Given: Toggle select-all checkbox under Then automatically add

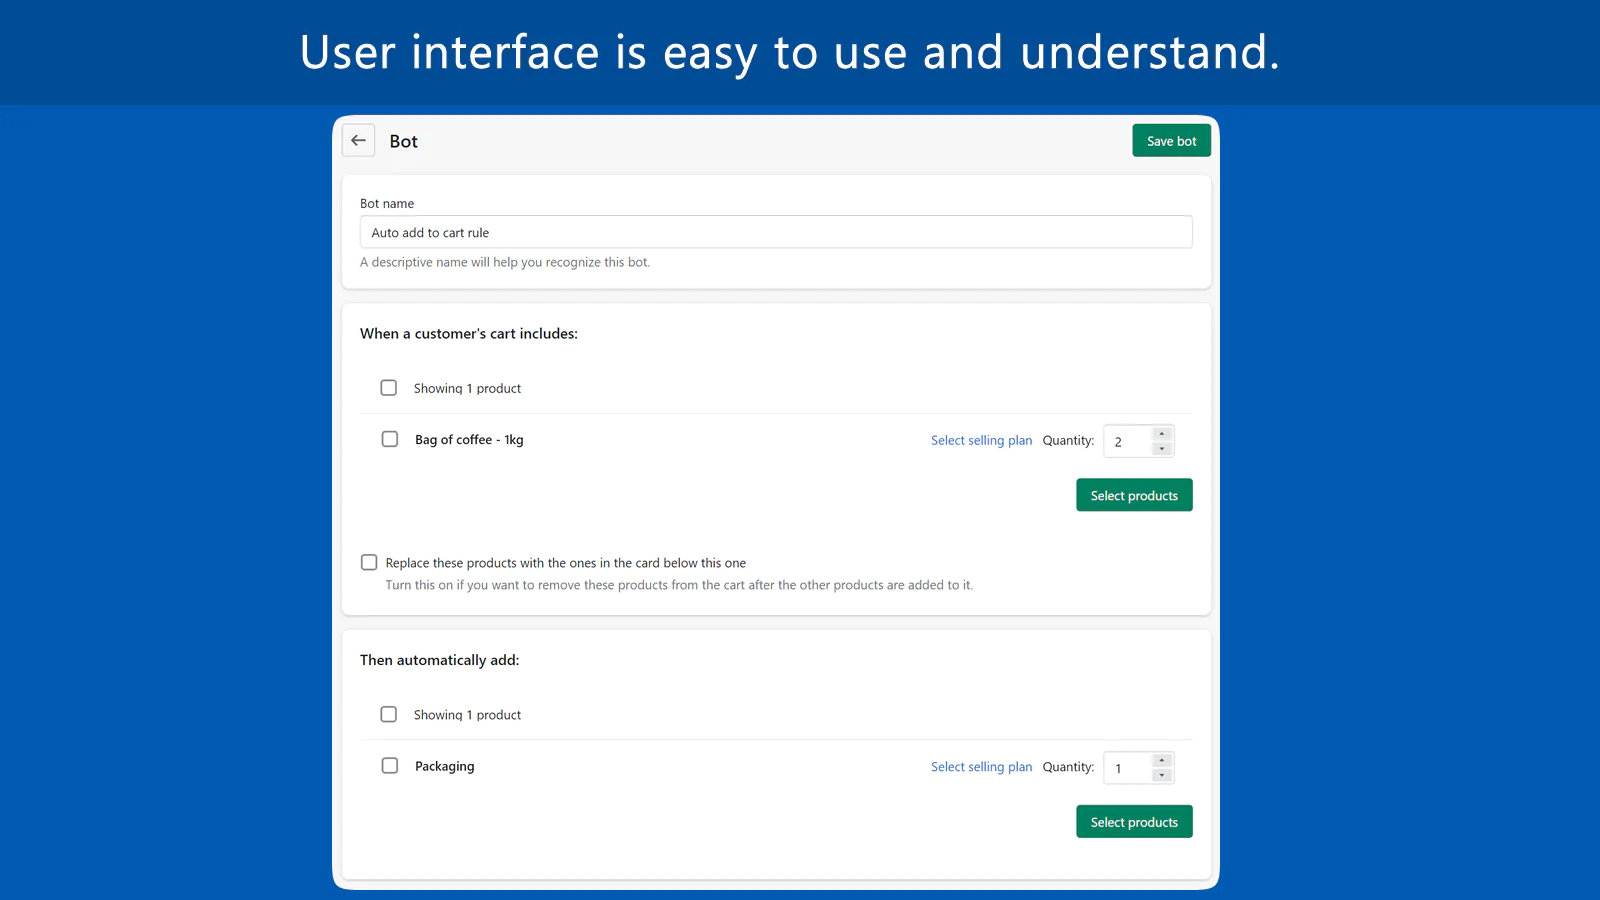Looking at the screenshot, I should [x=389, y=715].
